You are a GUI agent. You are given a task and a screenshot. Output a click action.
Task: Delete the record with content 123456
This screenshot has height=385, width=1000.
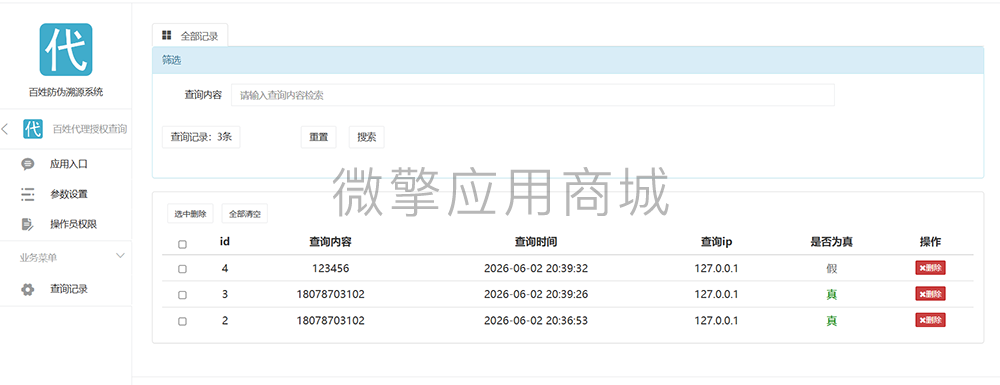click(930, 268)
